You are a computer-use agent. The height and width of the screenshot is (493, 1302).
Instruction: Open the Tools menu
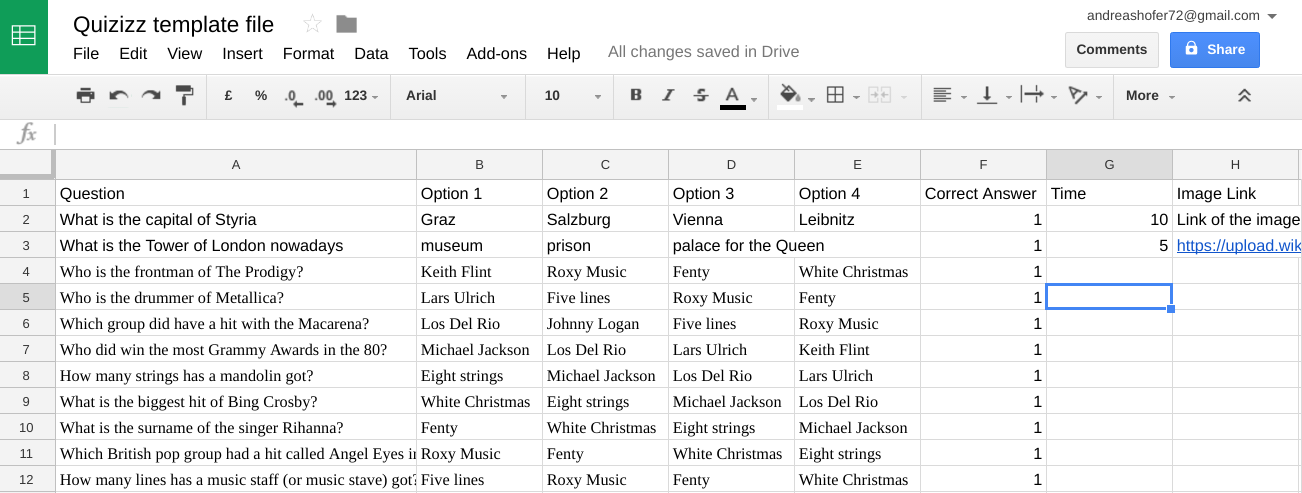click(x=427, y=53)
